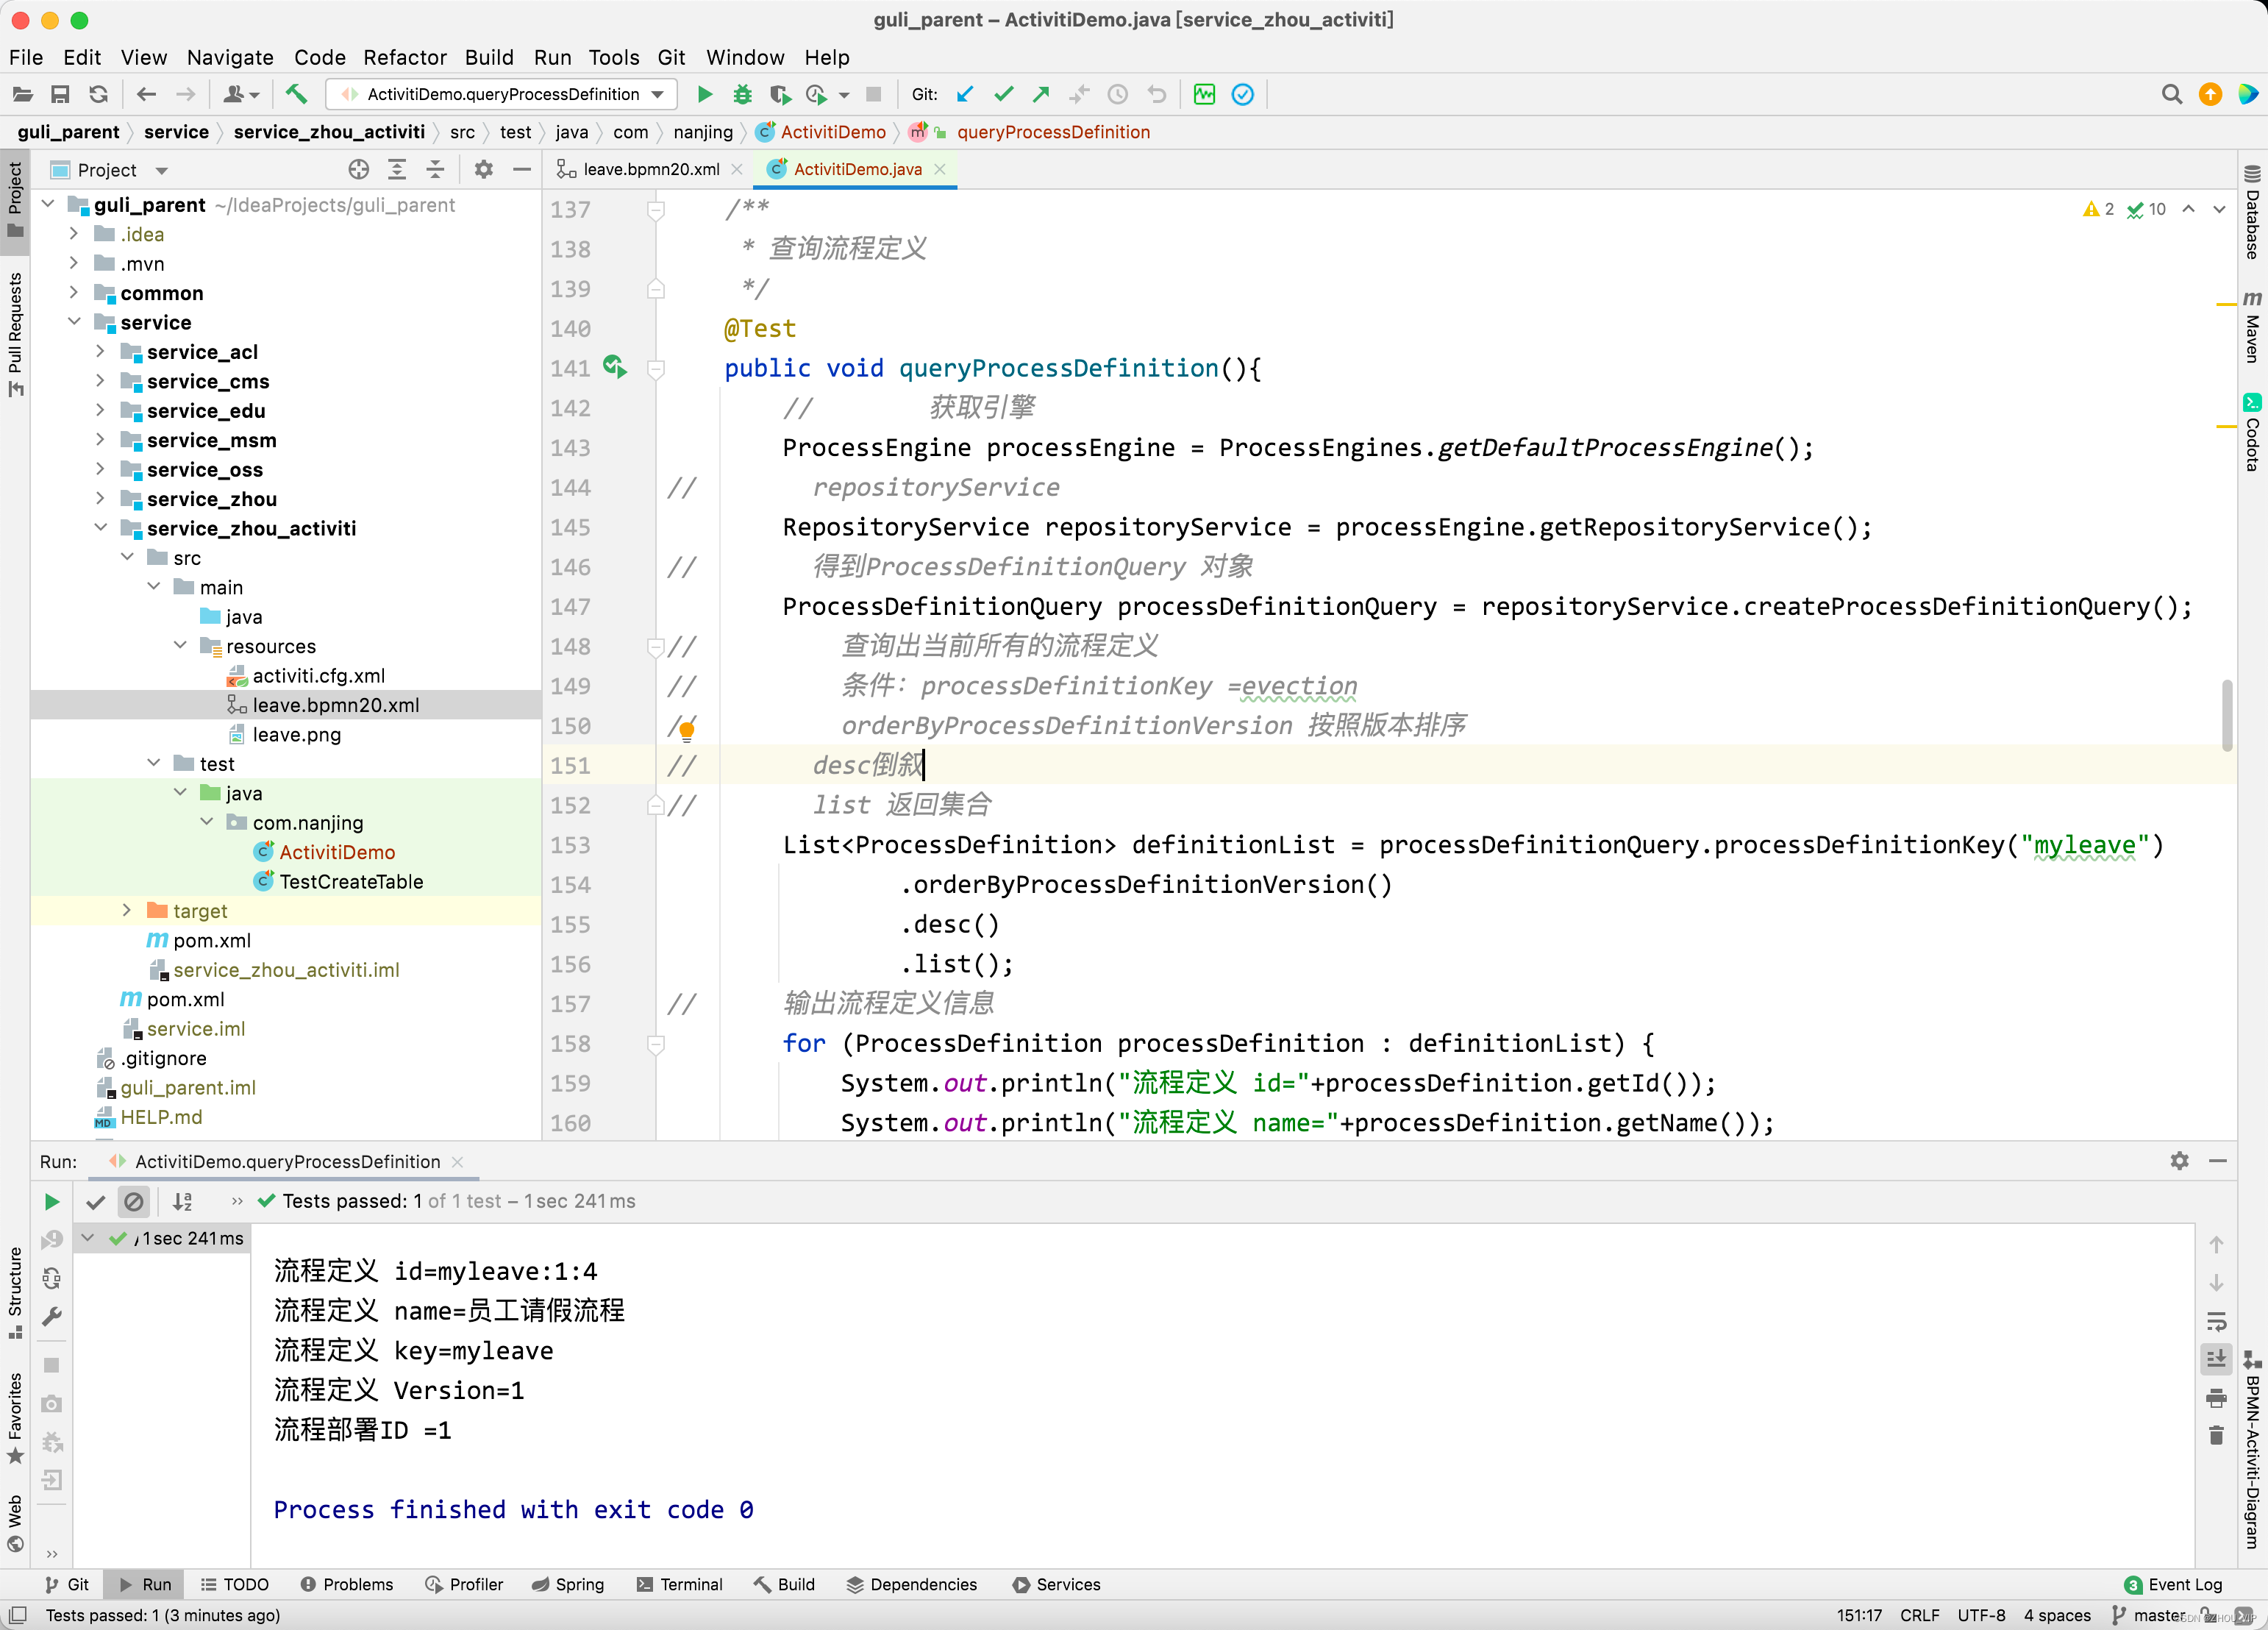Click the Build project hammer icon

pos(296,94)
